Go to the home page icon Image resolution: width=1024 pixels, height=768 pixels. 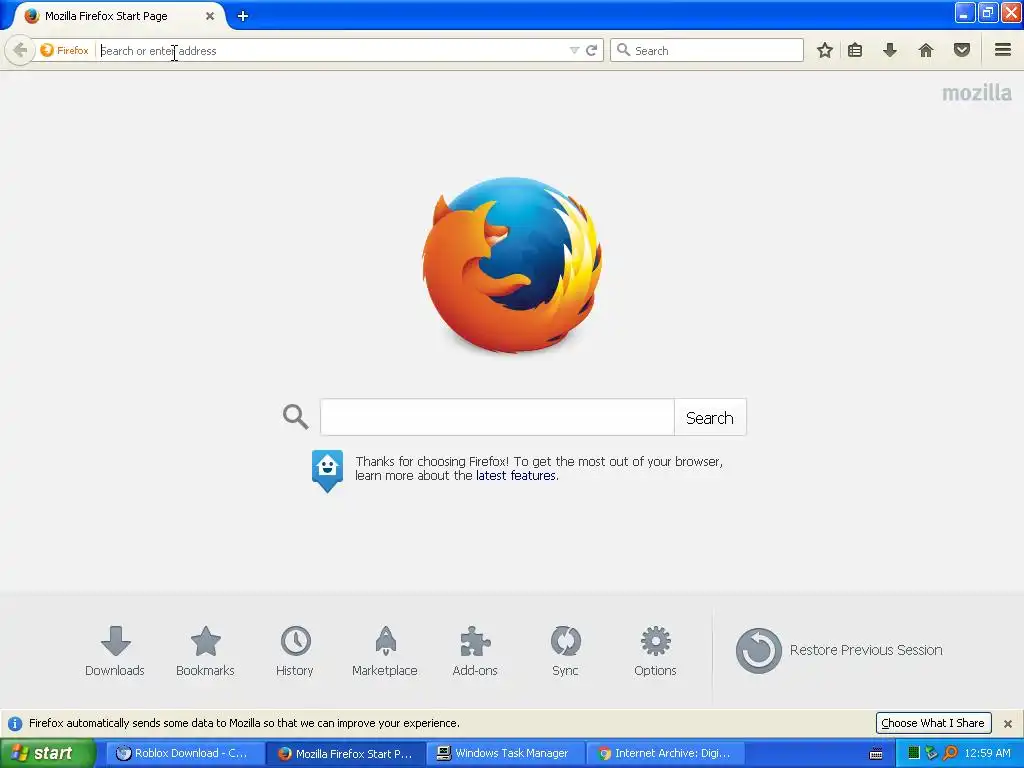pyautogui.click(x=925, y=50)
